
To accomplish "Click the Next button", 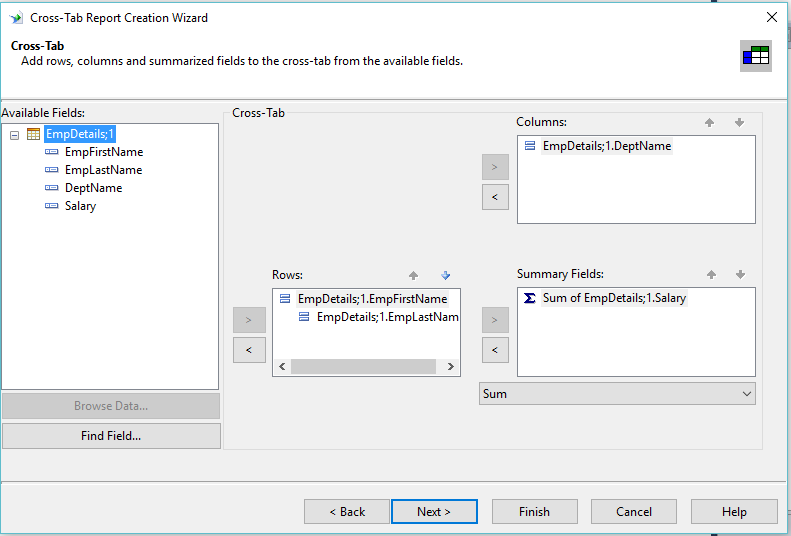I will click(x=434, y=511).
